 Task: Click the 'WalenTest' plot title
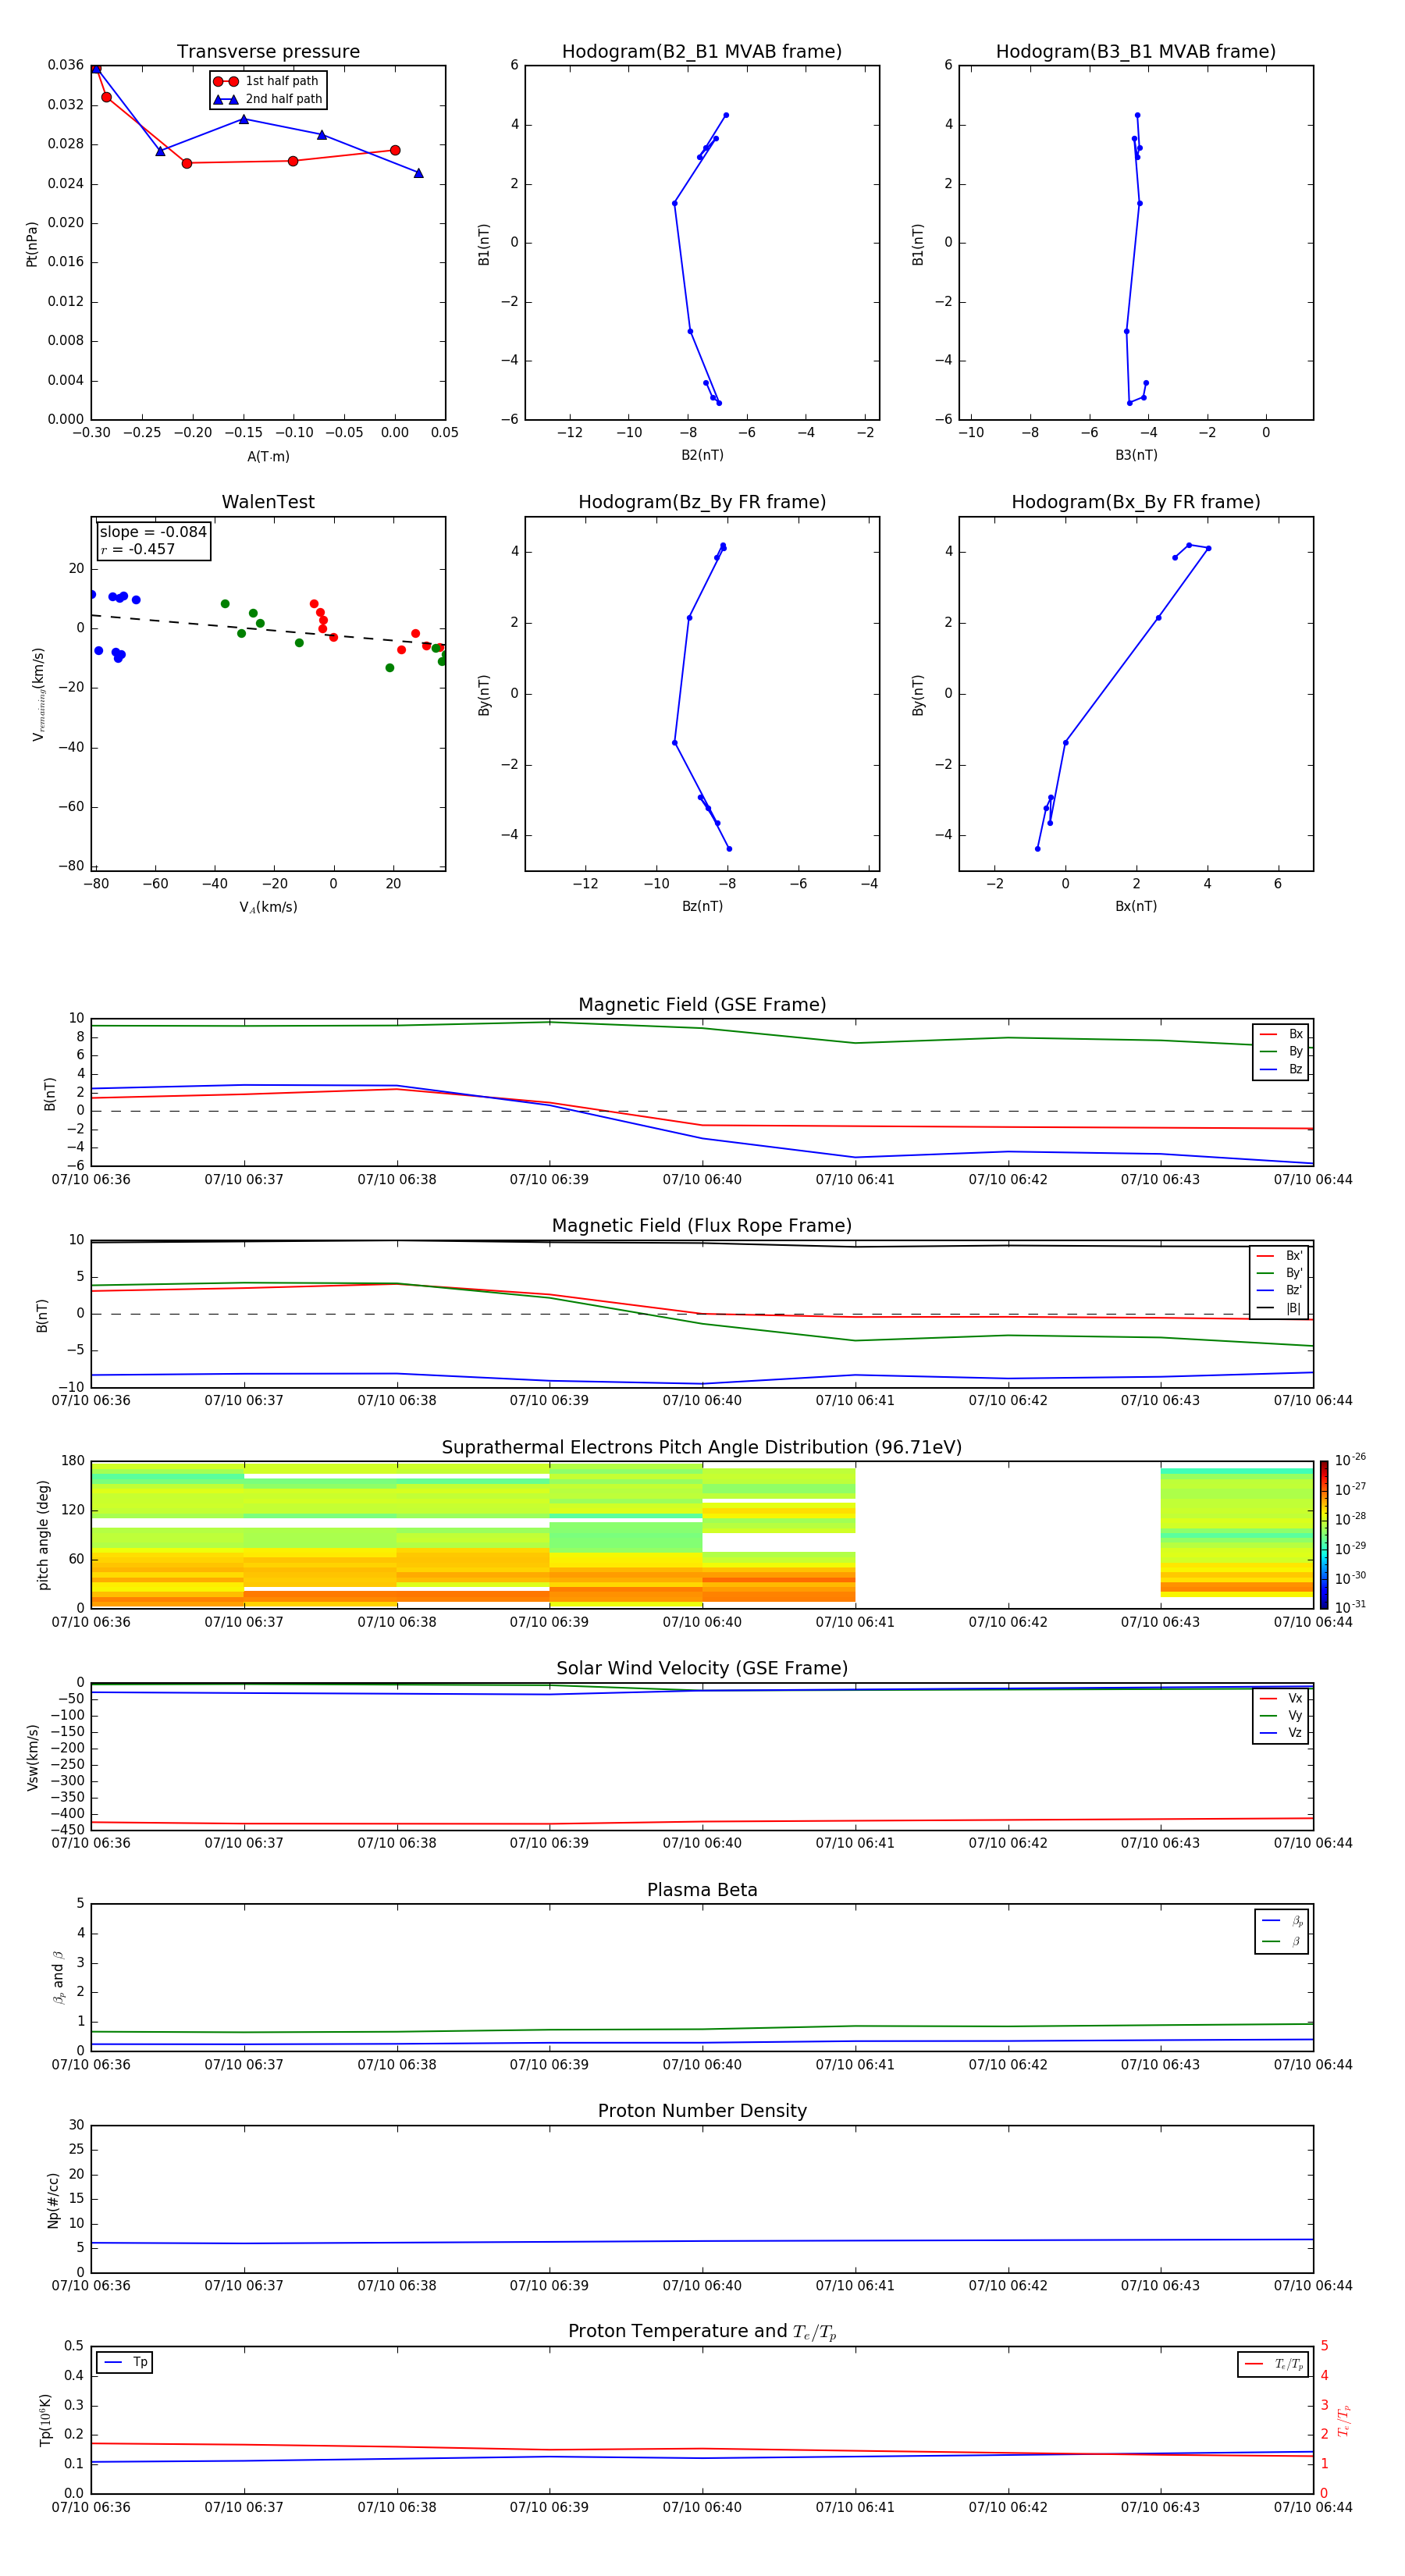268,502
